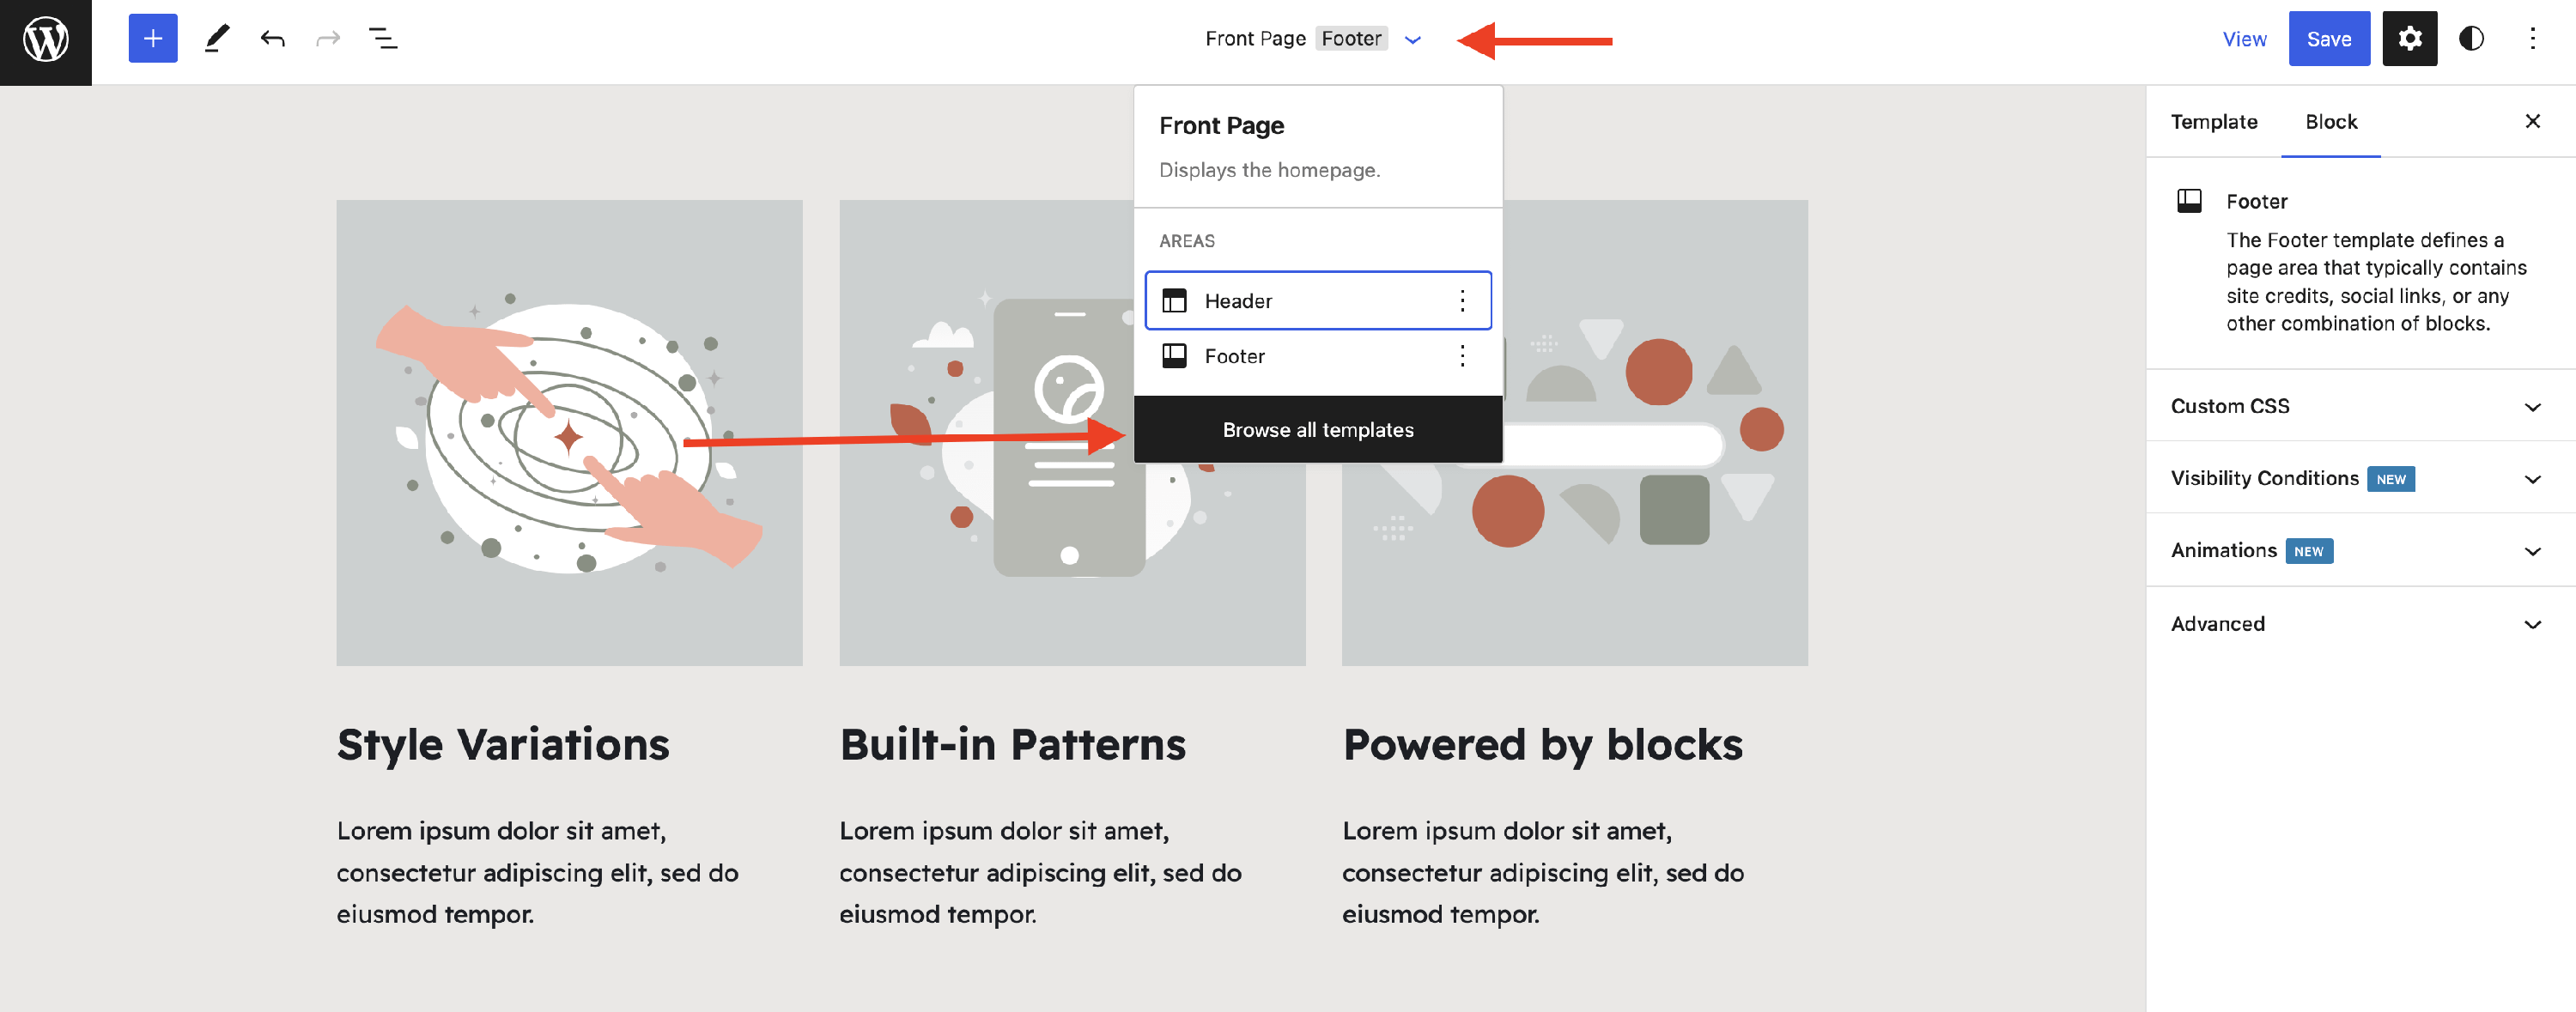The image size is (2576, 1012).
Task: Open the List View icon
Action: coord(383,39)
